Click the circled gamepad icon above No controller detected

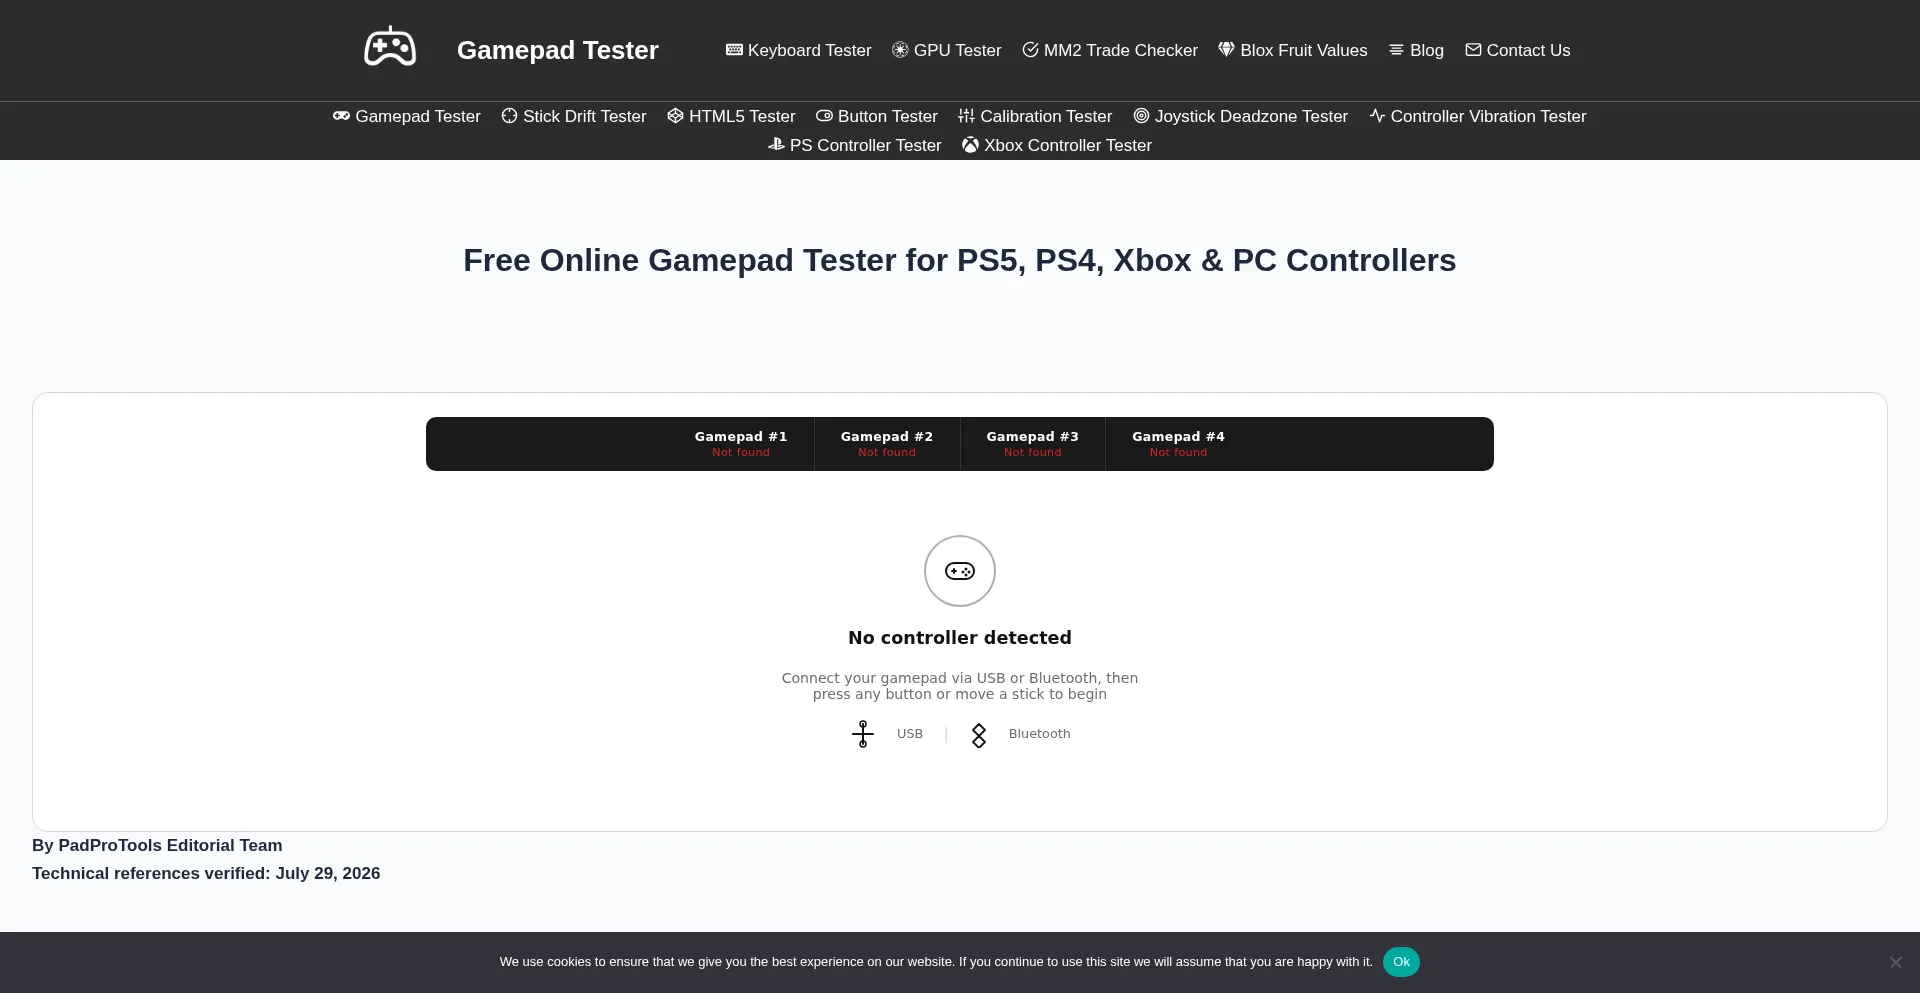click(x=960, y=571)
